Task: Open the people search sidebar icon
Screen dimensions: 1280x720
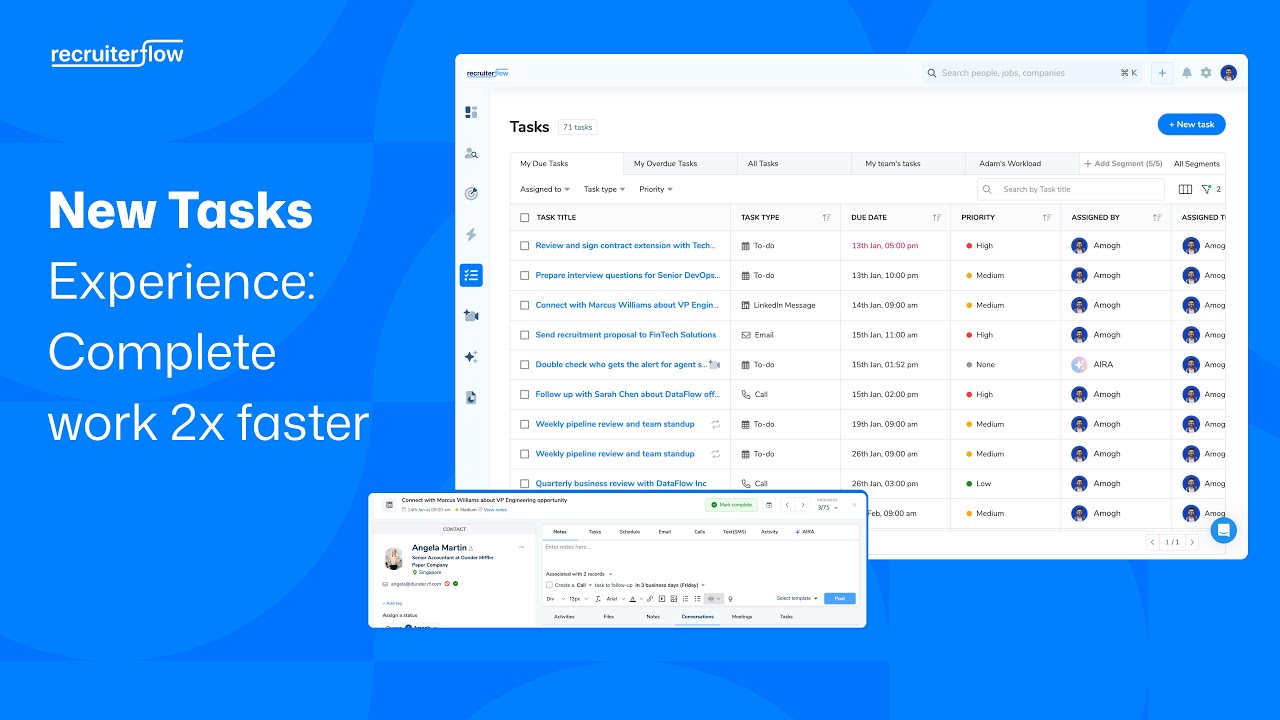Action: pos(471,153)
